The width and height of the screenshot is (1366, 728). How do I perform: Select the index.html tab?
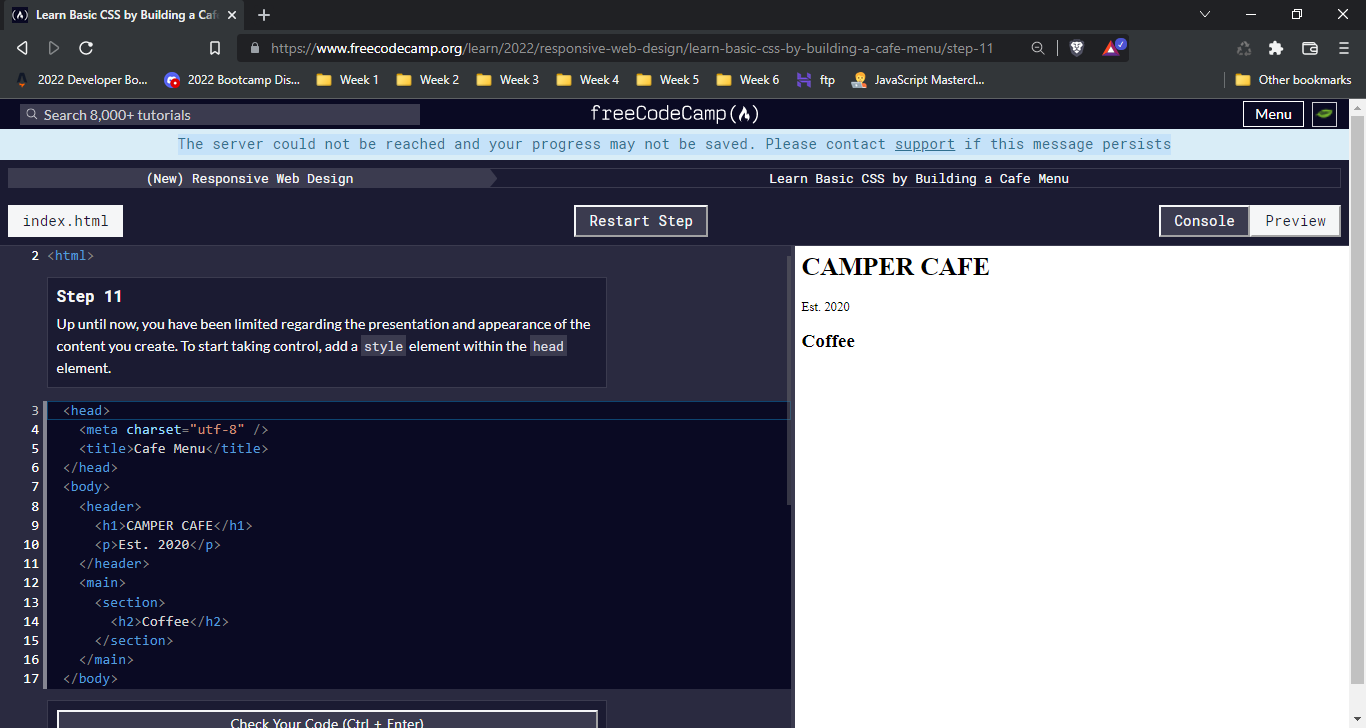pyautogui.click(x=65, y=220)
